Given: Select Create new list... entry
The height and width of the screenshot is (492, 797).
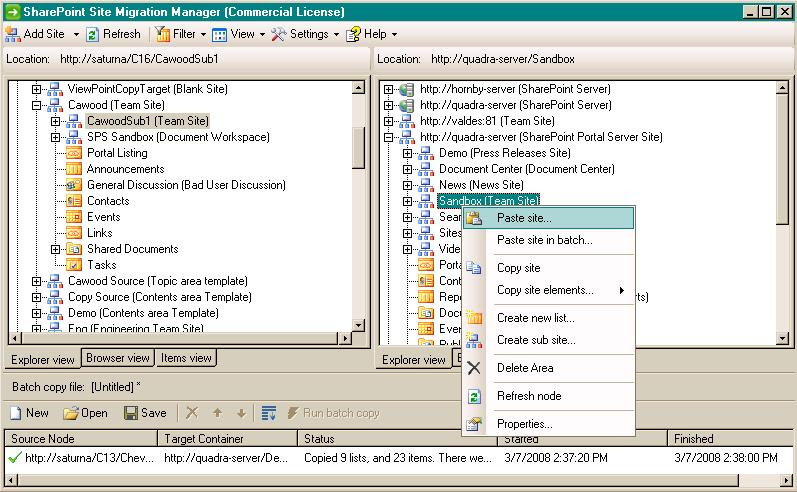Looking at the screenshot, I should tap(548, 318).
